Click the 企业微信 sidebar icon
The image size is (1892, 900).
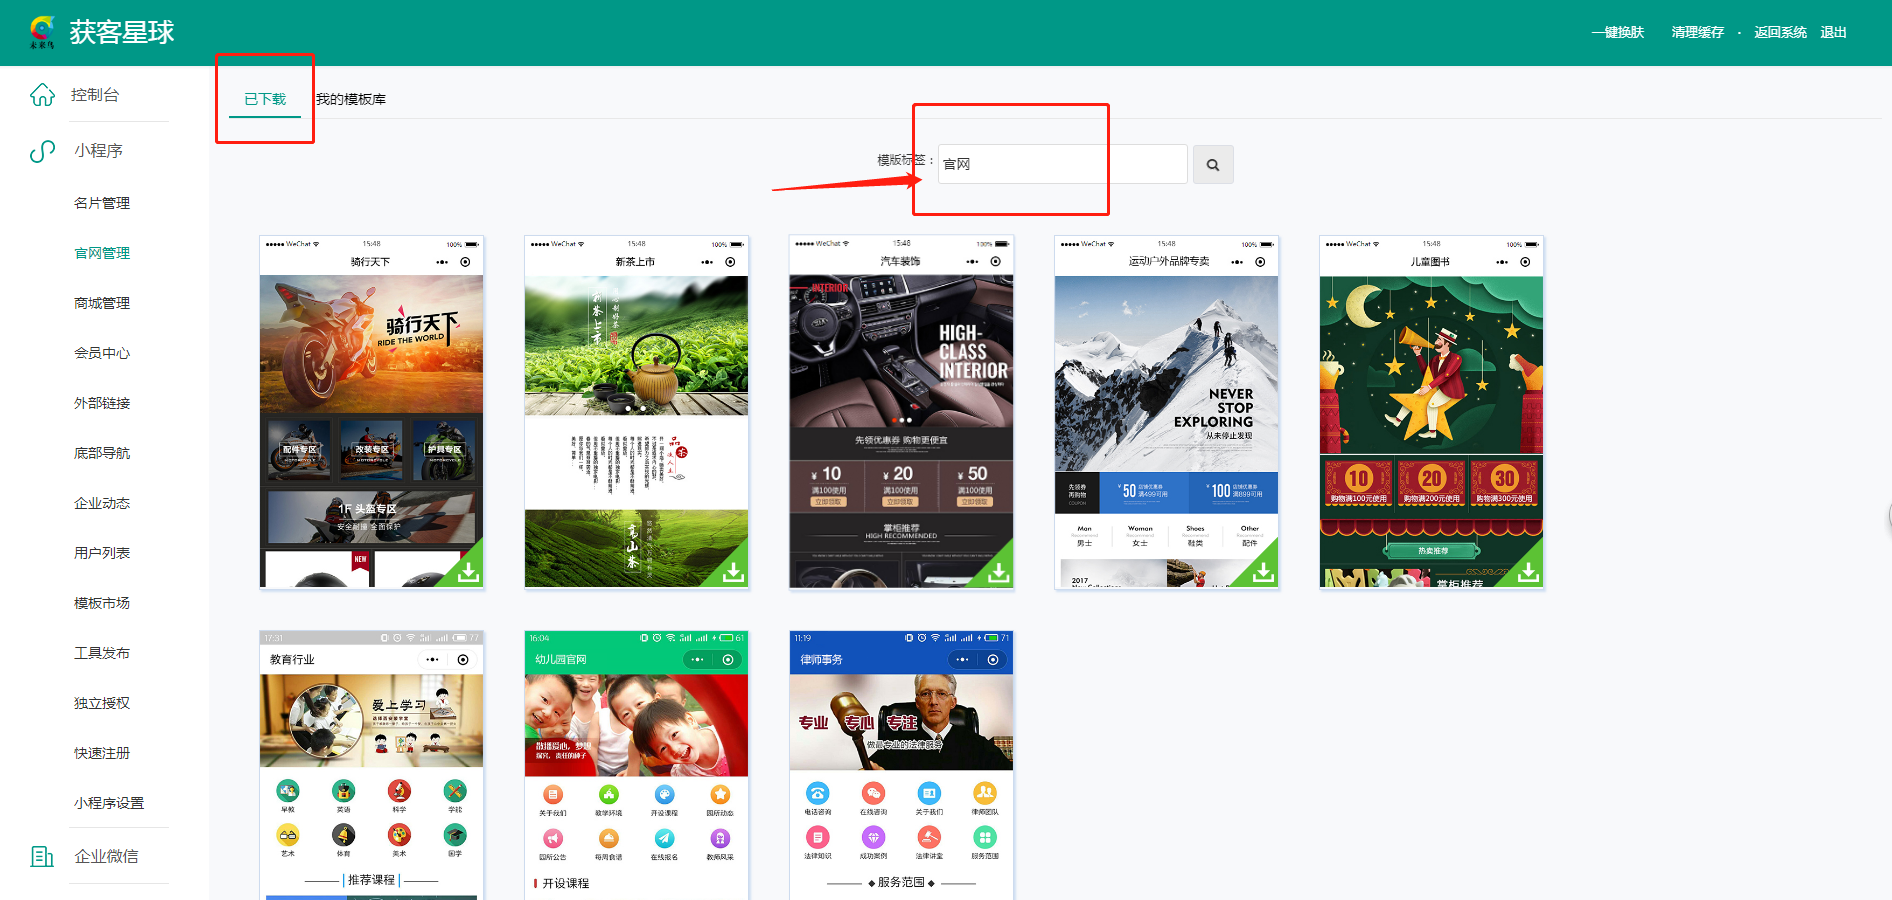point(42,856)
